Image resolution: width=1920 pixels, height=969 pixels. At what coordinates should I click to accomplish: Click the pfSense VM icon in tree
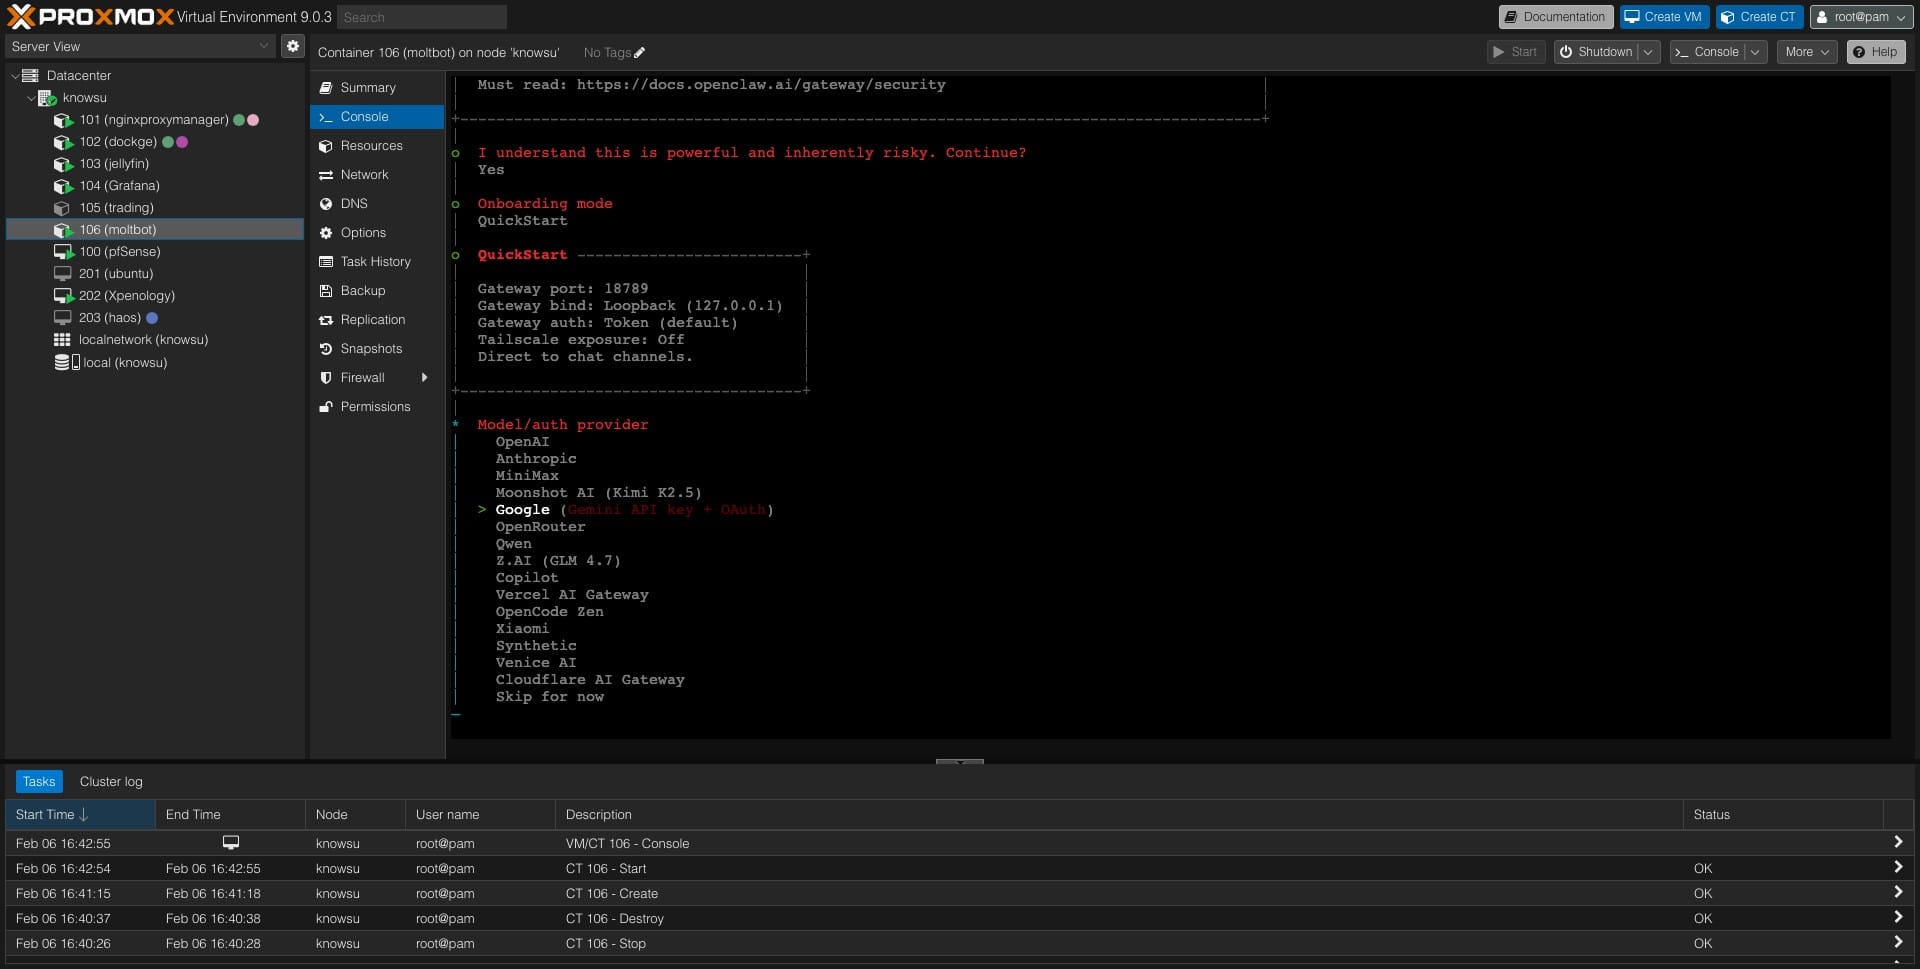point(63,252)
